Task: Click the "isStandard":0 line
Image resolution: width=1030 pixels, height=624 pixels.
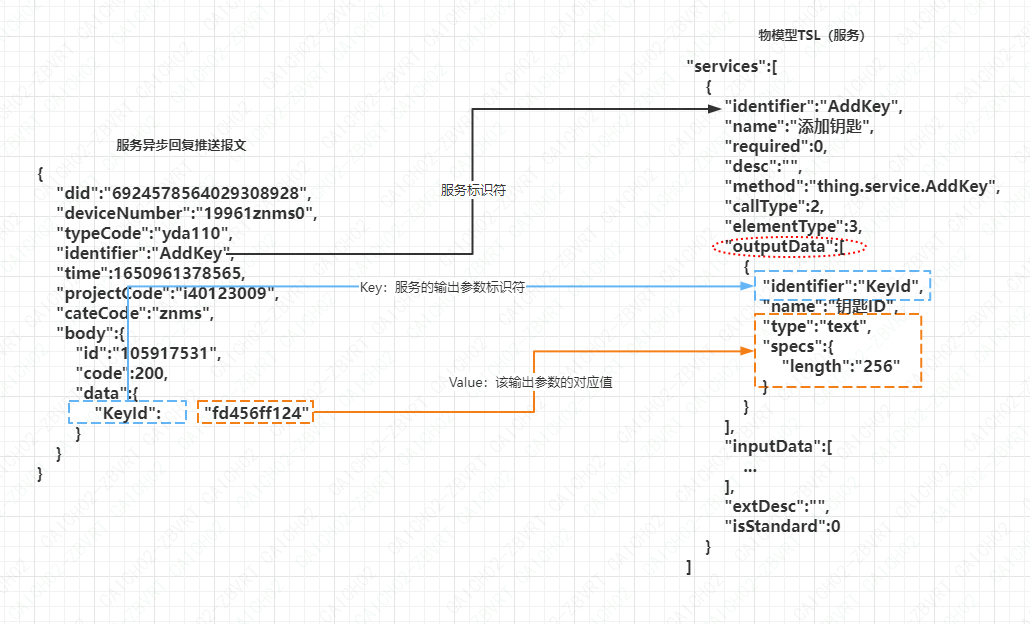Action: click(783, 526)
